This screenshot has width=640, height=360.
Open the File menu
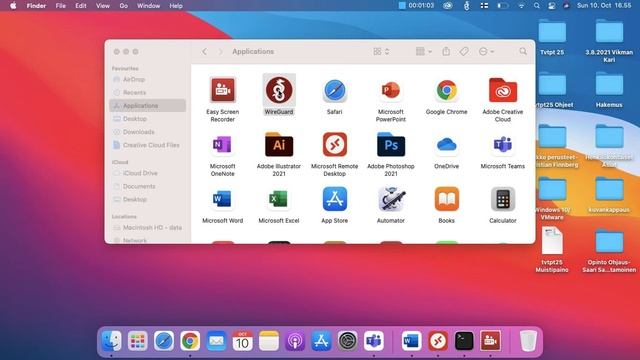pos(61,6)
